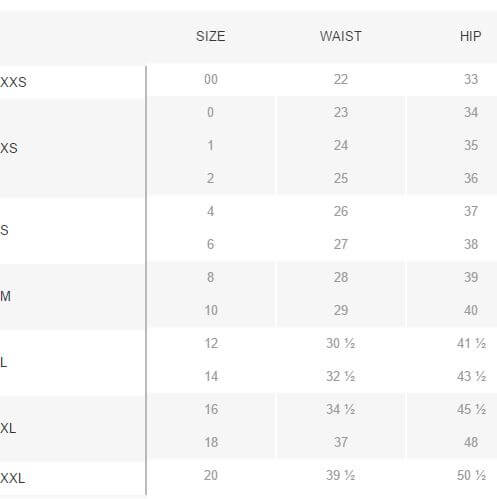Screen dimensions: 497x499
Task: Click hip value 43 ½
Action: [x=471, y=376]
